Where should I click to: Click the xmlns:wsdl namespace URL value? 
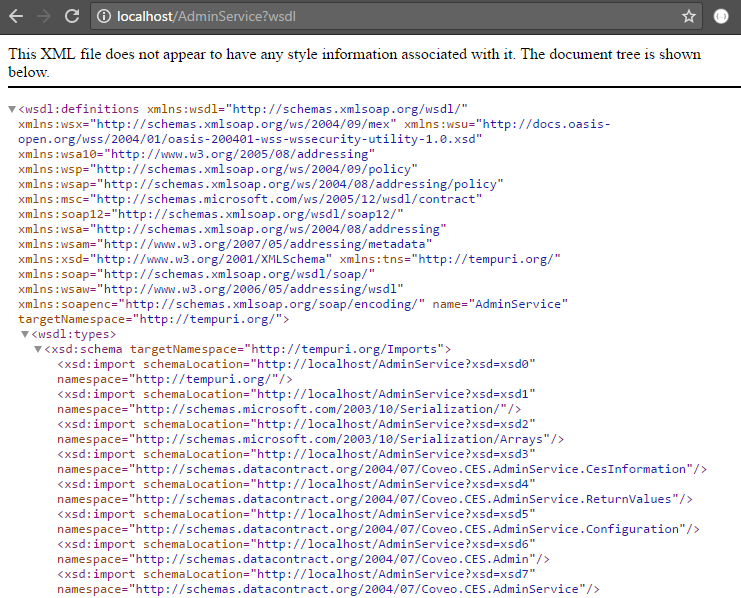click(x=346, y=109)
